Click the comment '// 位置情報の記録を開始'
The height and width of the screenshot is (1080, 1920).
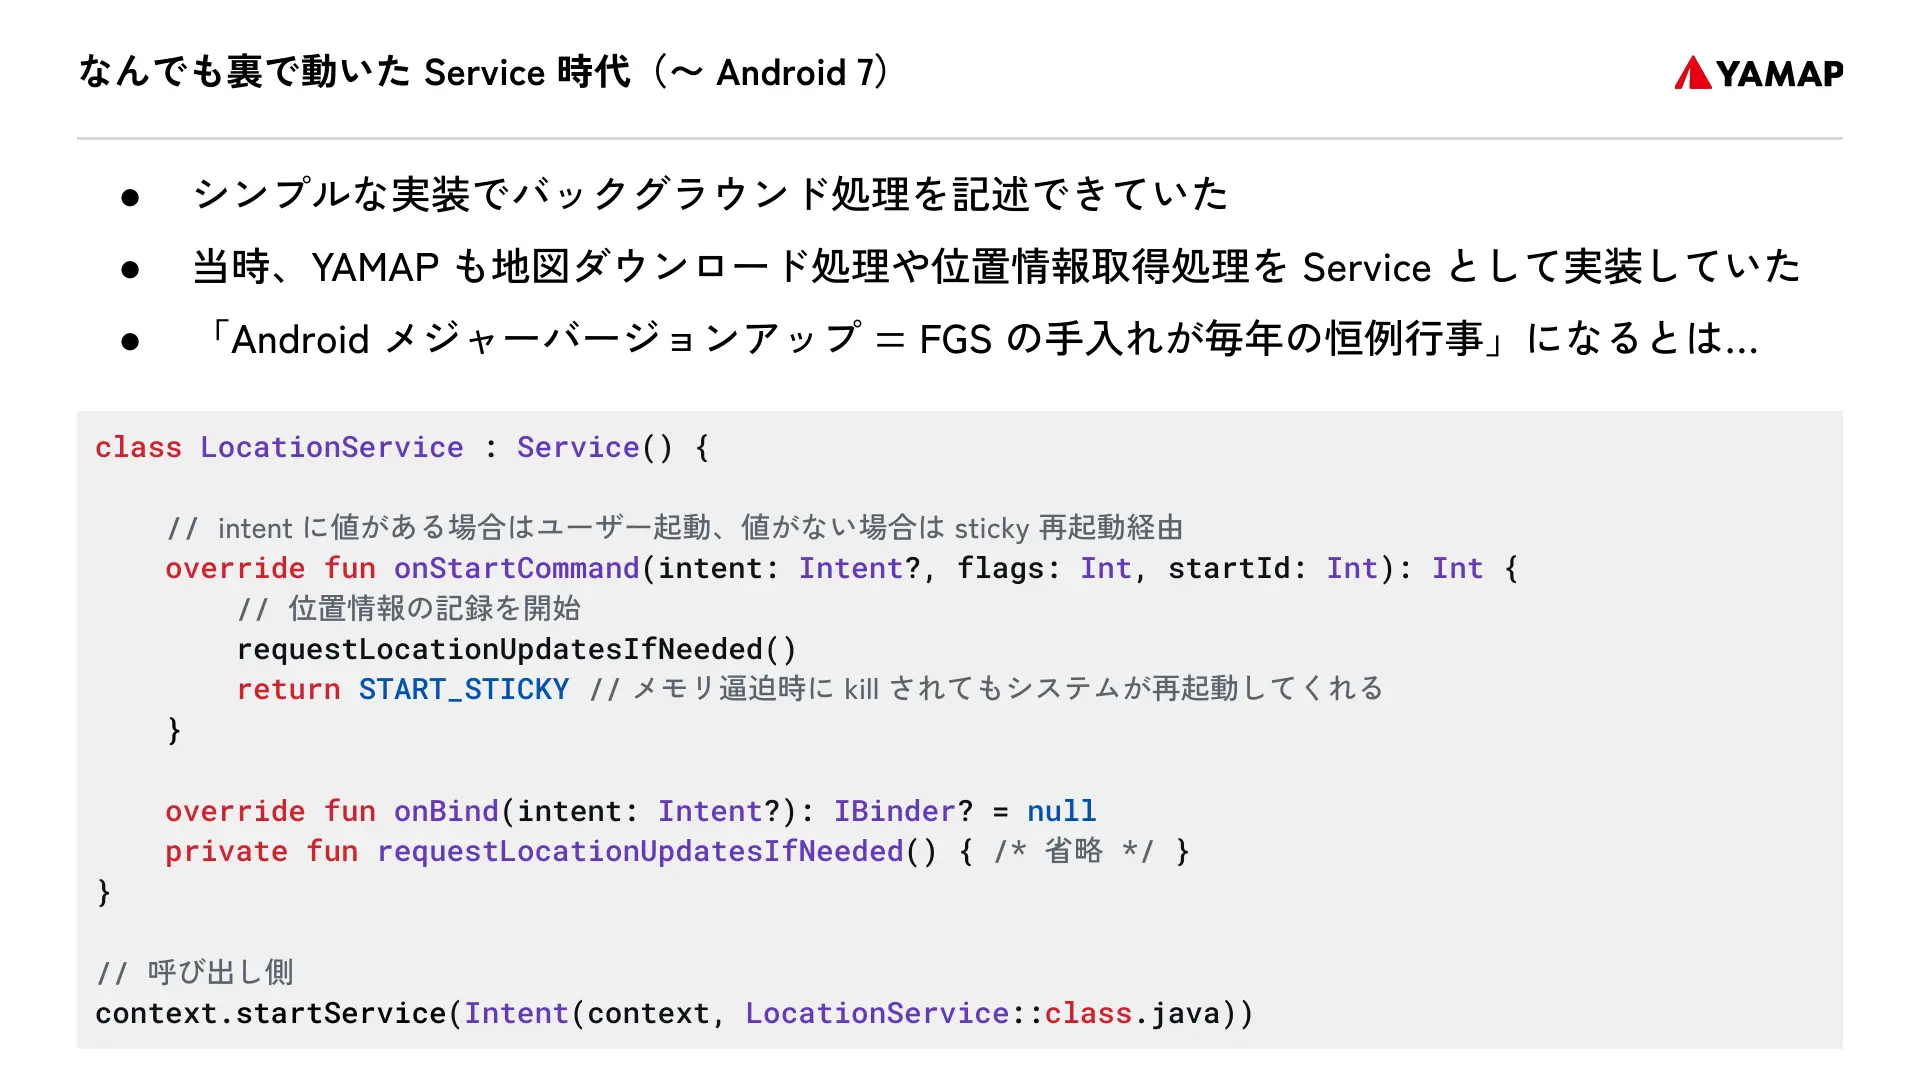pyautogui.click(x=409, y=608)
